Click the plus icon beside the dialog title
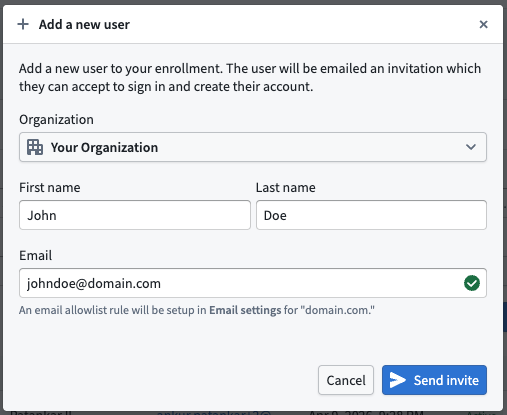This screenshot has width=507, height=415. coord(23,24)
